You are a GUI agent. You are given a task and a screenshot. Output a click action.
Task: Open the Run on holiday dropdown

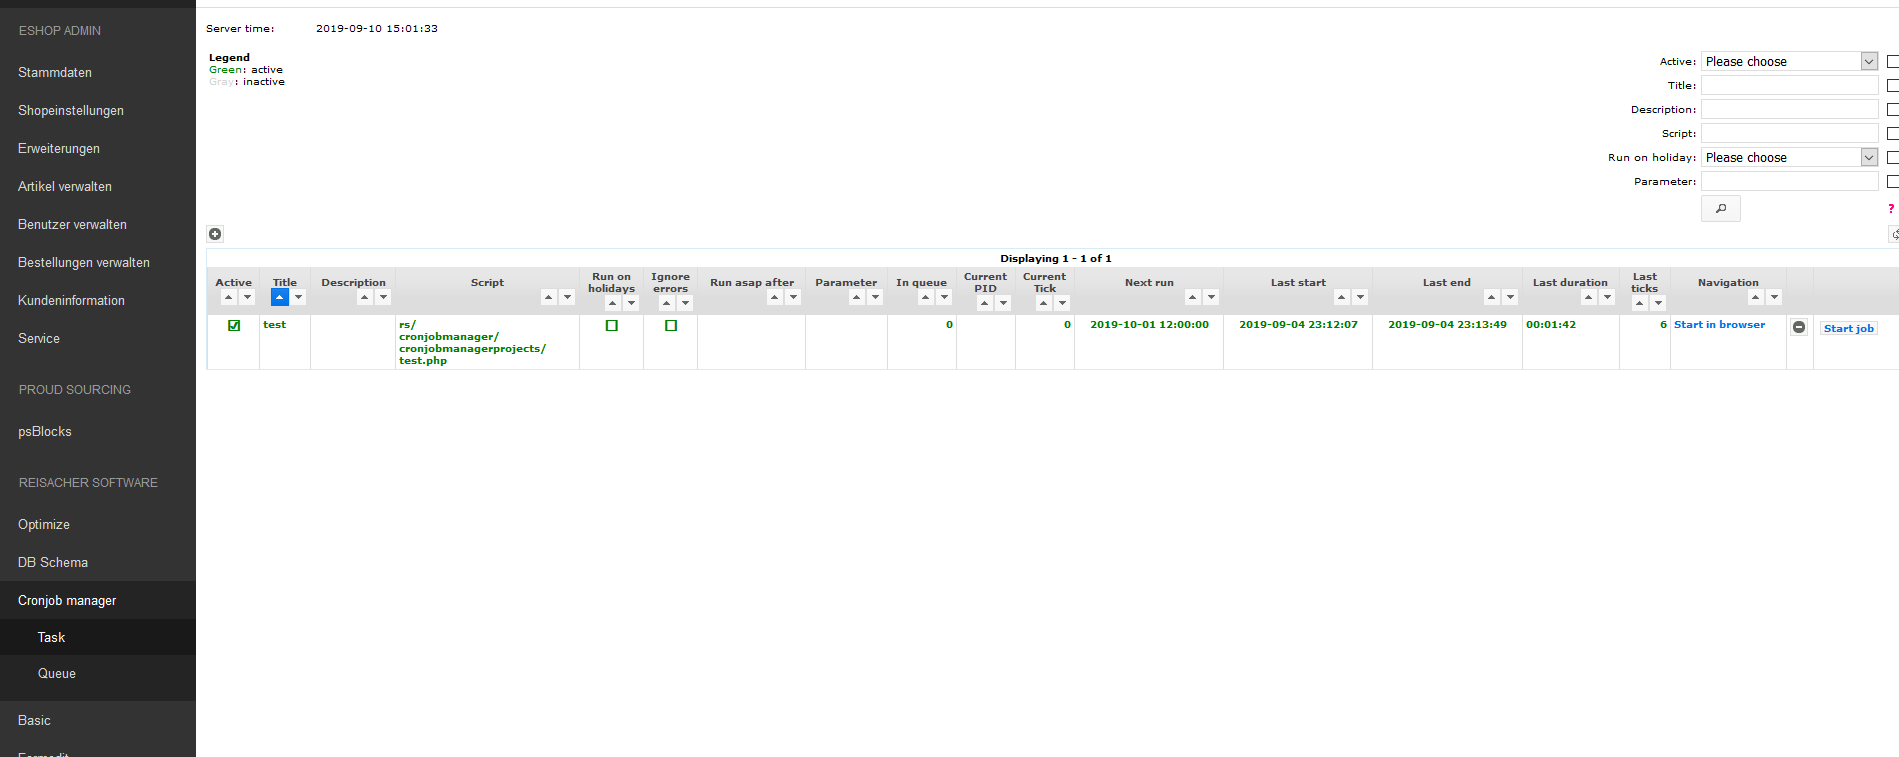1790,157
